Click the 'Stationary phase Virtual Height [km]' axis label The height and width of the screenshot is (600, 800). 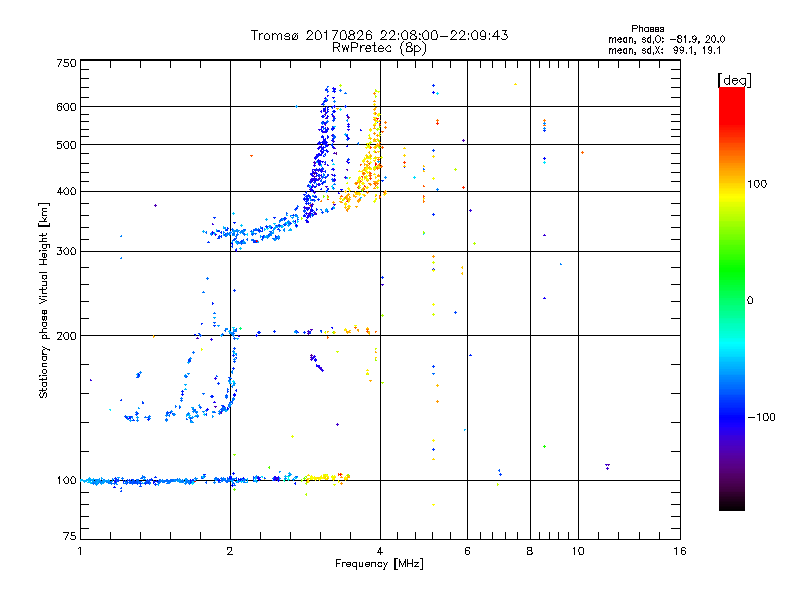pos(43,300)
